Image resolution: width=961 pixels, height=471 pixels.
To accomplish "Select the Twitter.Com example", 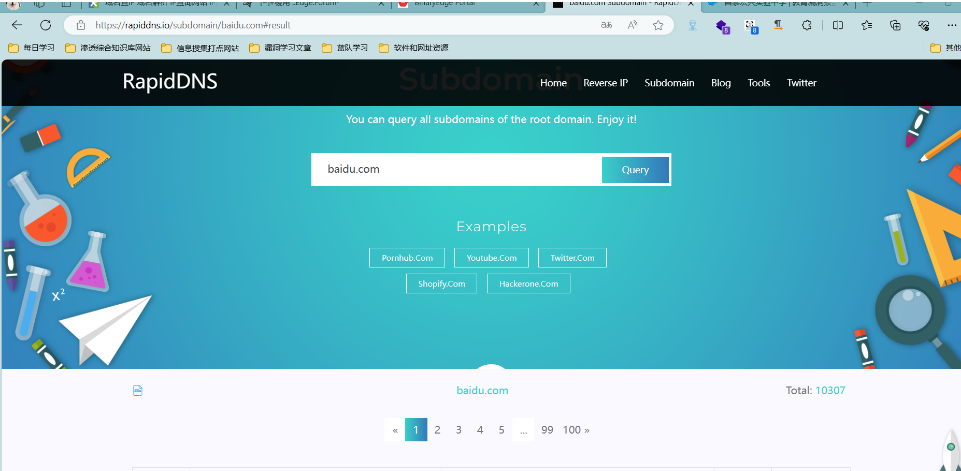I will pos(572,258).
